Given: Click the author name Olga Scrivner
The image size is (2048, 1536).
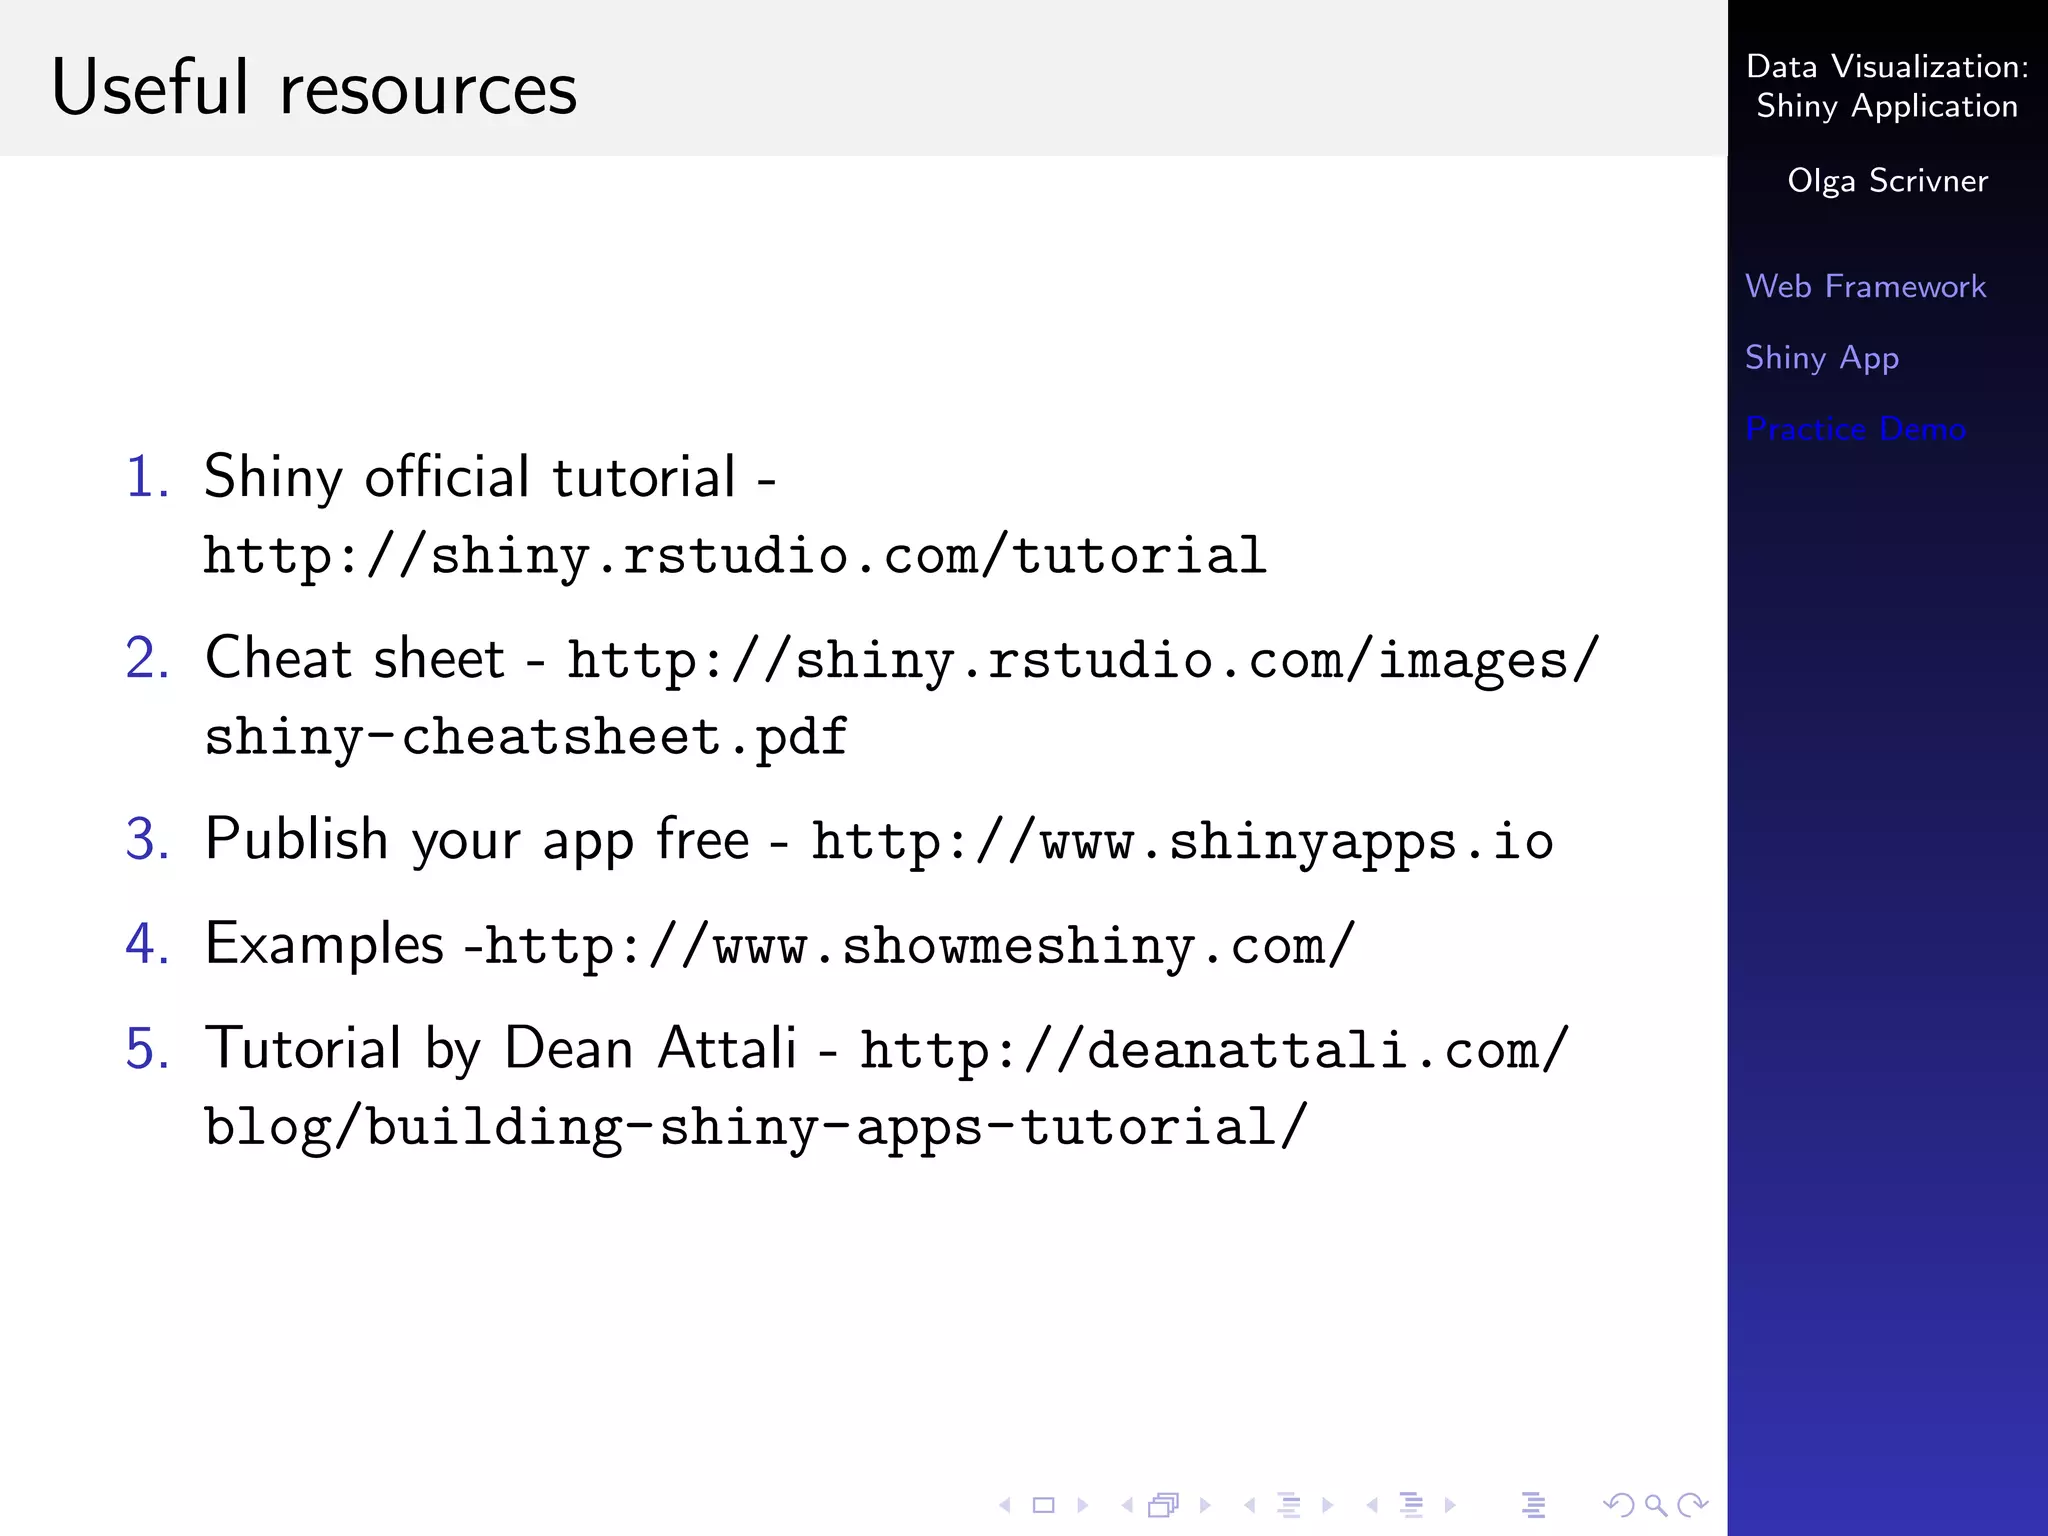Looking at the screenshot, I should [x=1887, y=180].
